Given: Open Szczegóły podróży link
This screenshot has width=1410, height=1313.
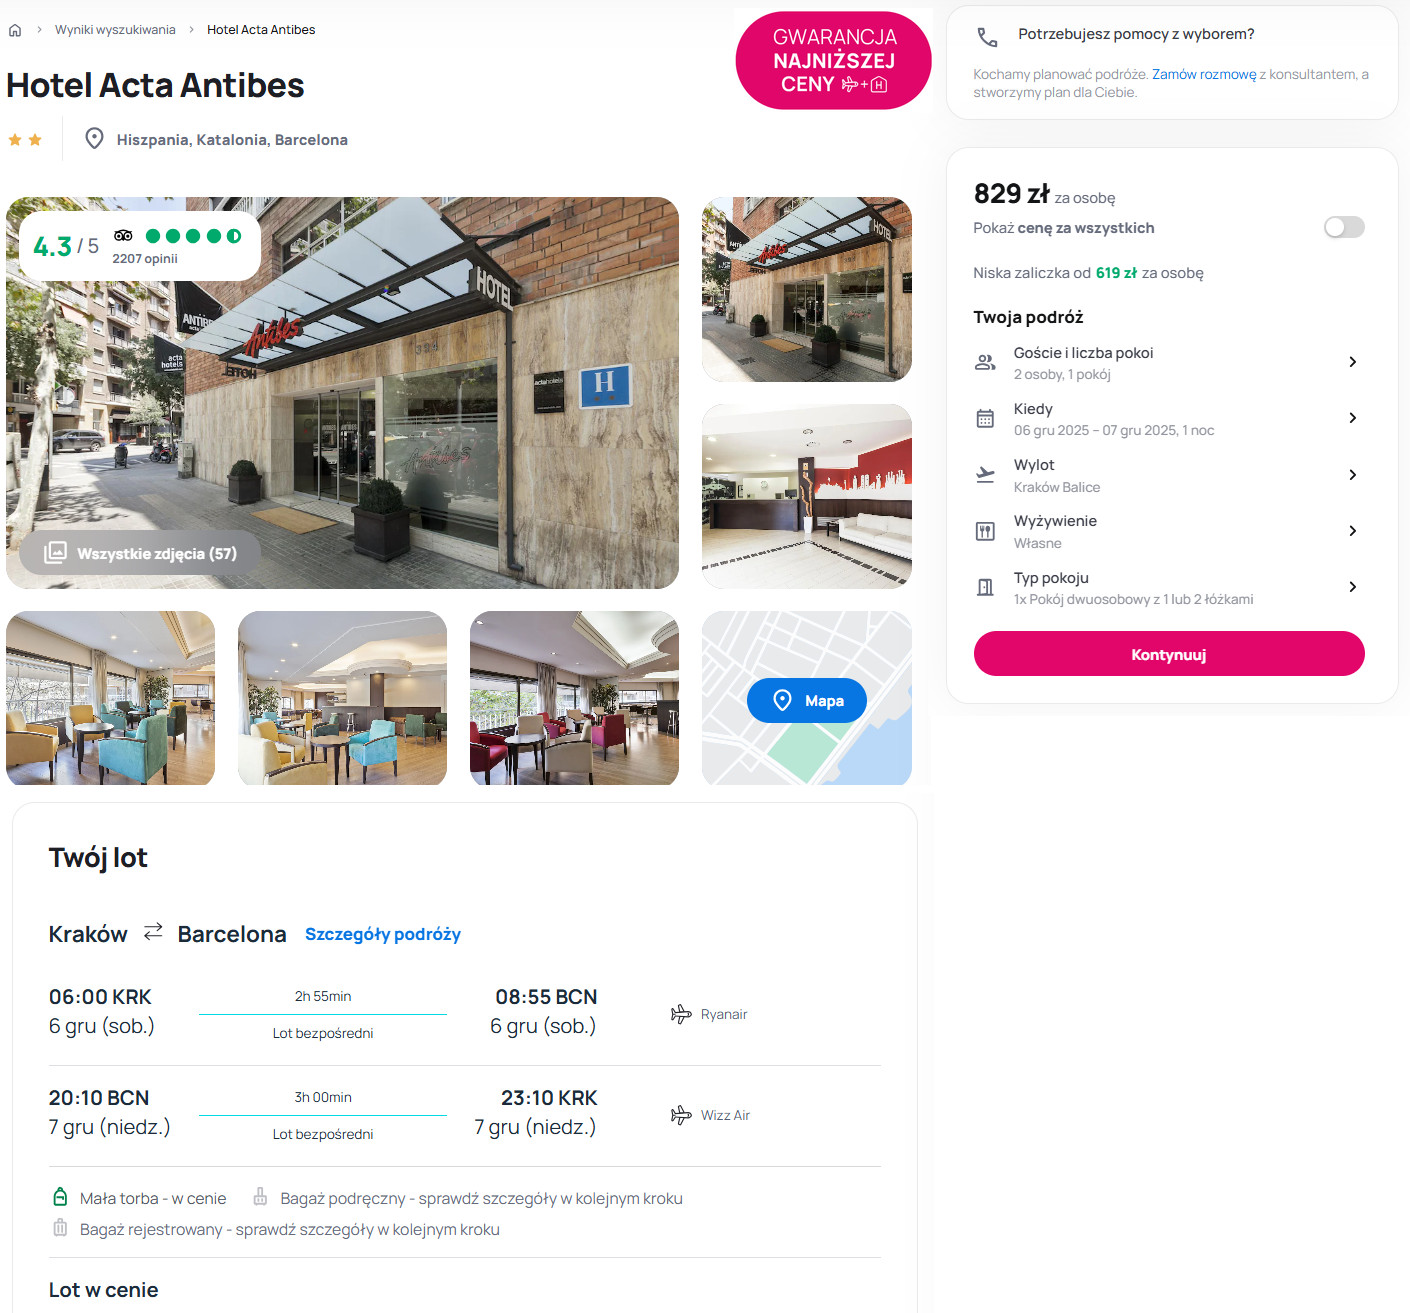Looking at the screenshot, I should point(383,934).
